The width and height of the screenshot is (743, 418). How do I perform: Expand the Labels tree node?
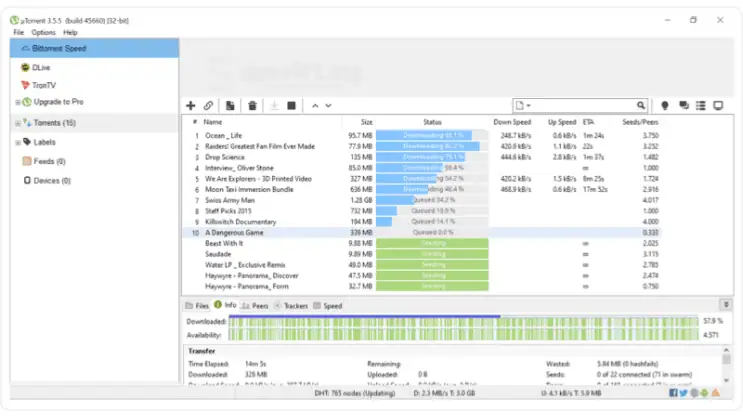pos(18,143)
